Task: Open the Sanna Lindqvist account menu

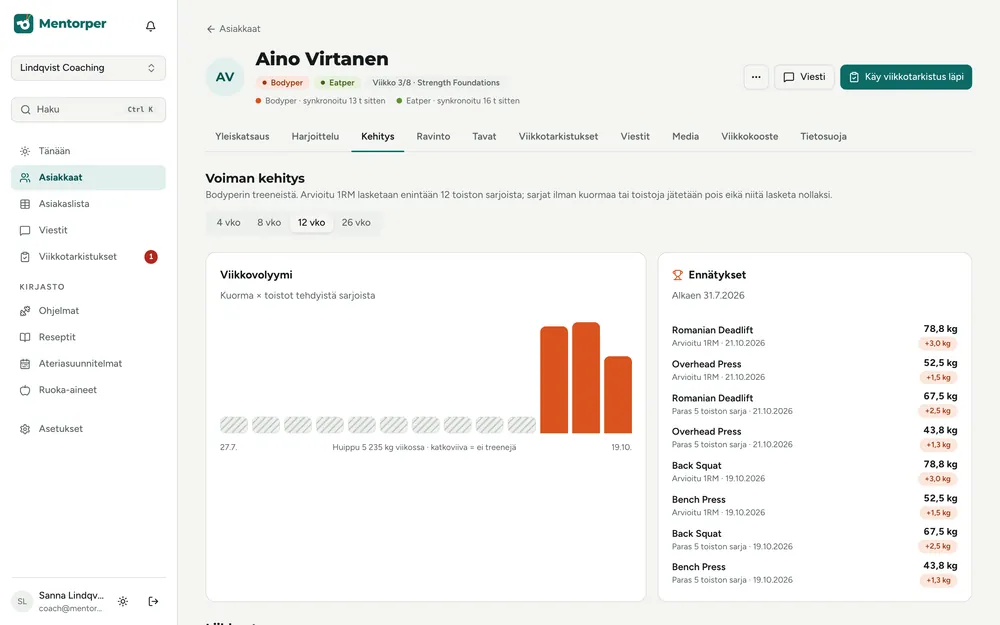Action: [x=71, y=601]
